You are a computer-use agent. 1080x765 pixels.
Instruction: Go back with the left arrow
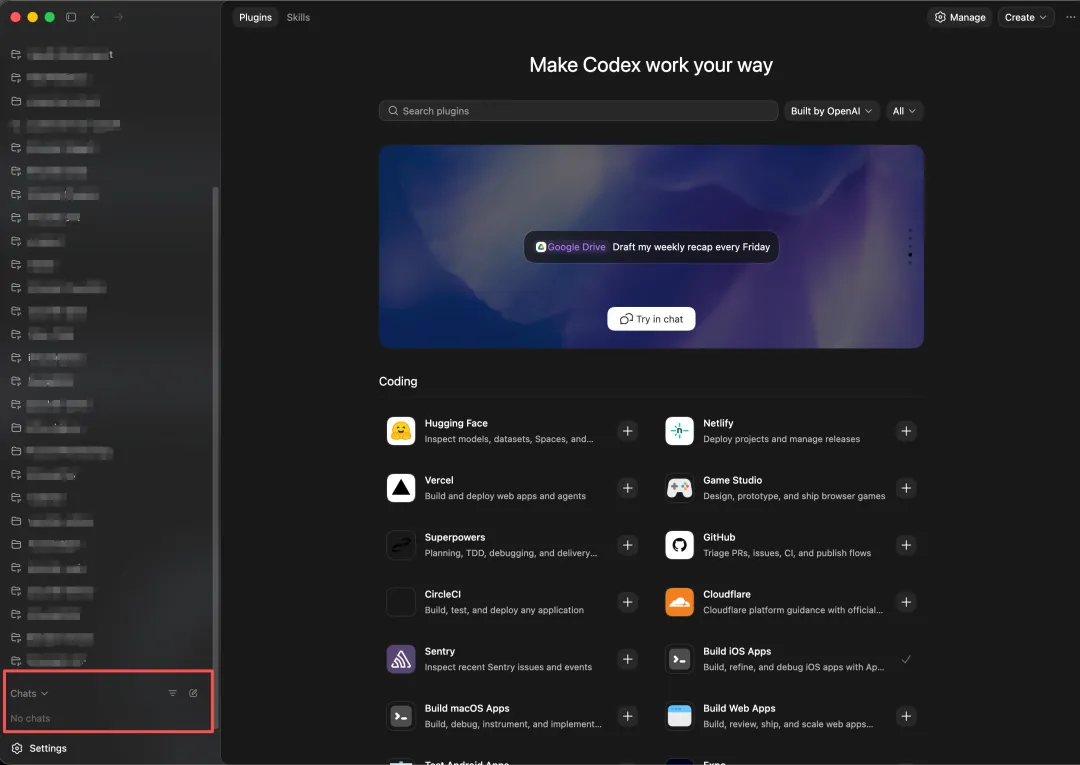tap(95, 17)
